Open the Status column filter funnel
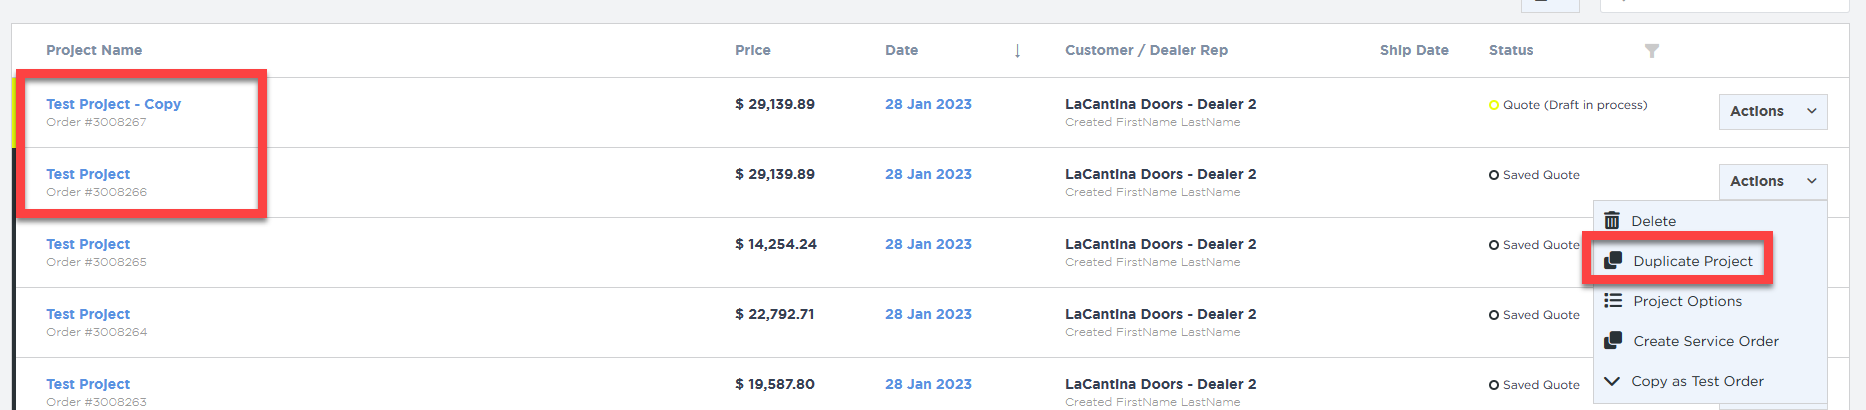1866x410 pixels. 1652,51
